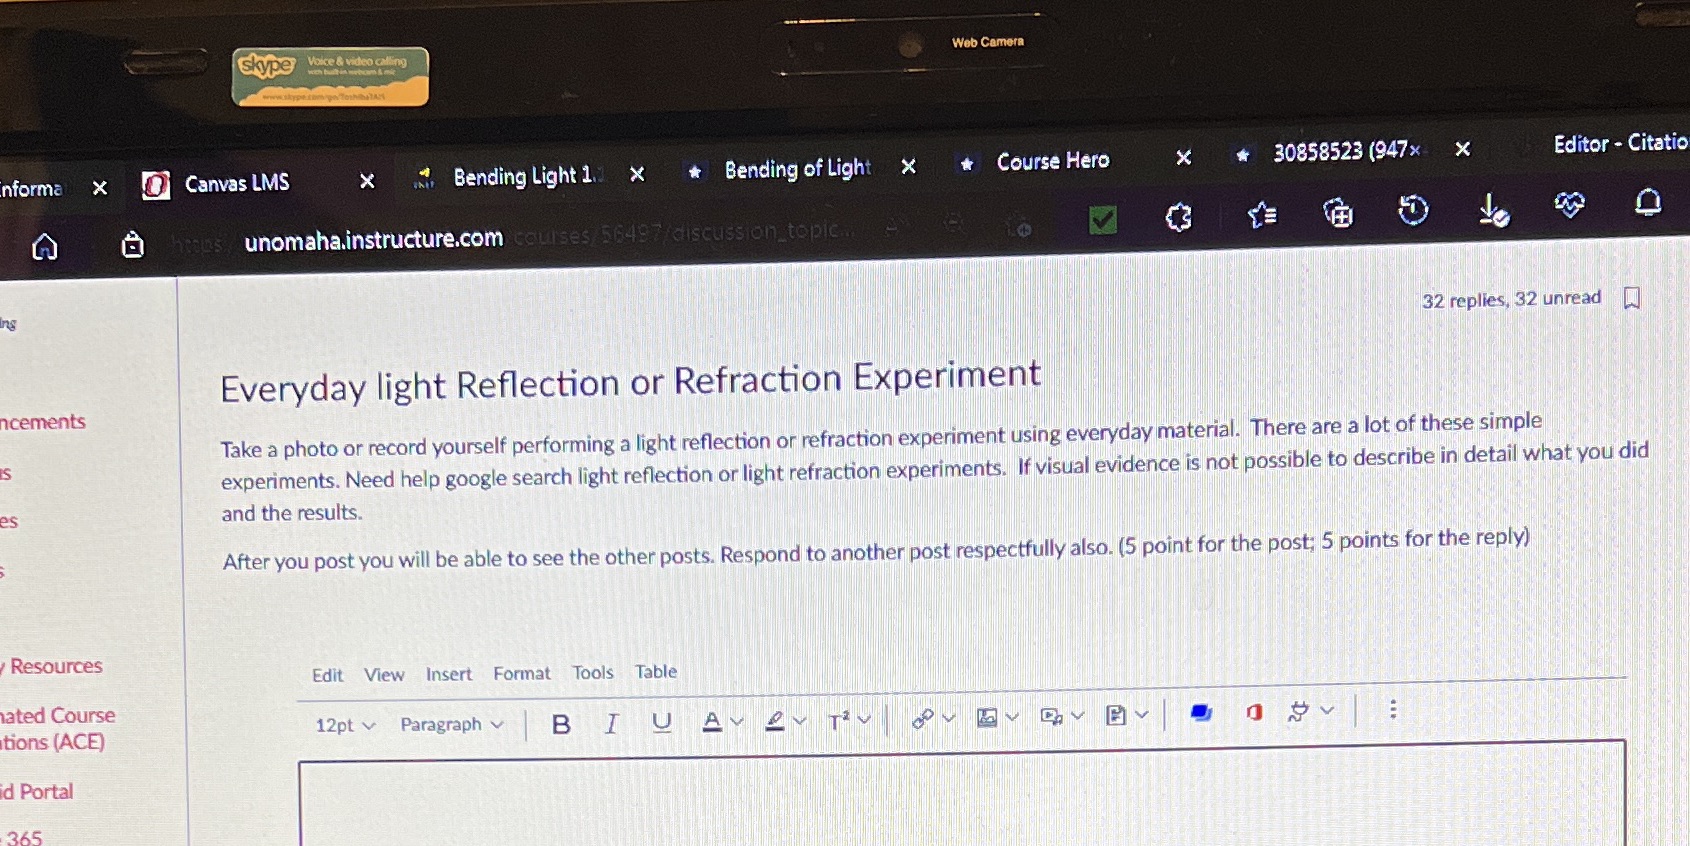The width and height of the screenshot is (1690, 846).
Task: Switch to the Canvas LMS tab
Action: (x=238, y=183)
